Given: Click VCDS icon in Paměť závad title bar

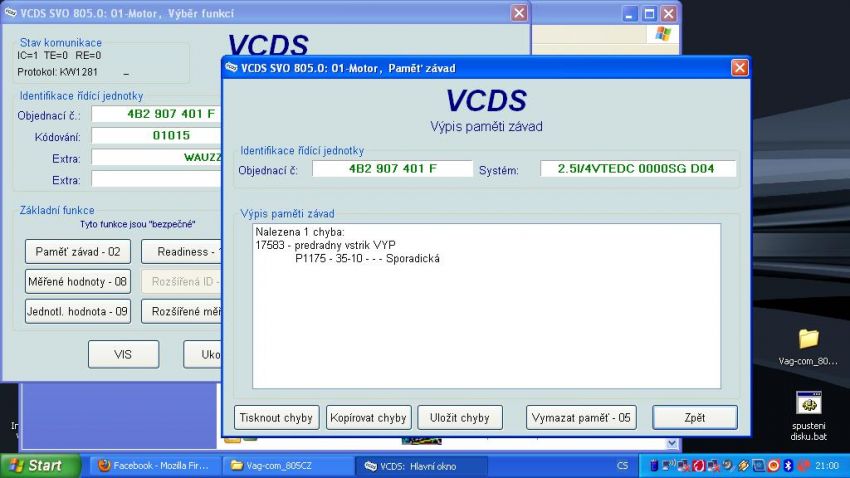Looking at the screenshot, I should click(x=231, y=68).
